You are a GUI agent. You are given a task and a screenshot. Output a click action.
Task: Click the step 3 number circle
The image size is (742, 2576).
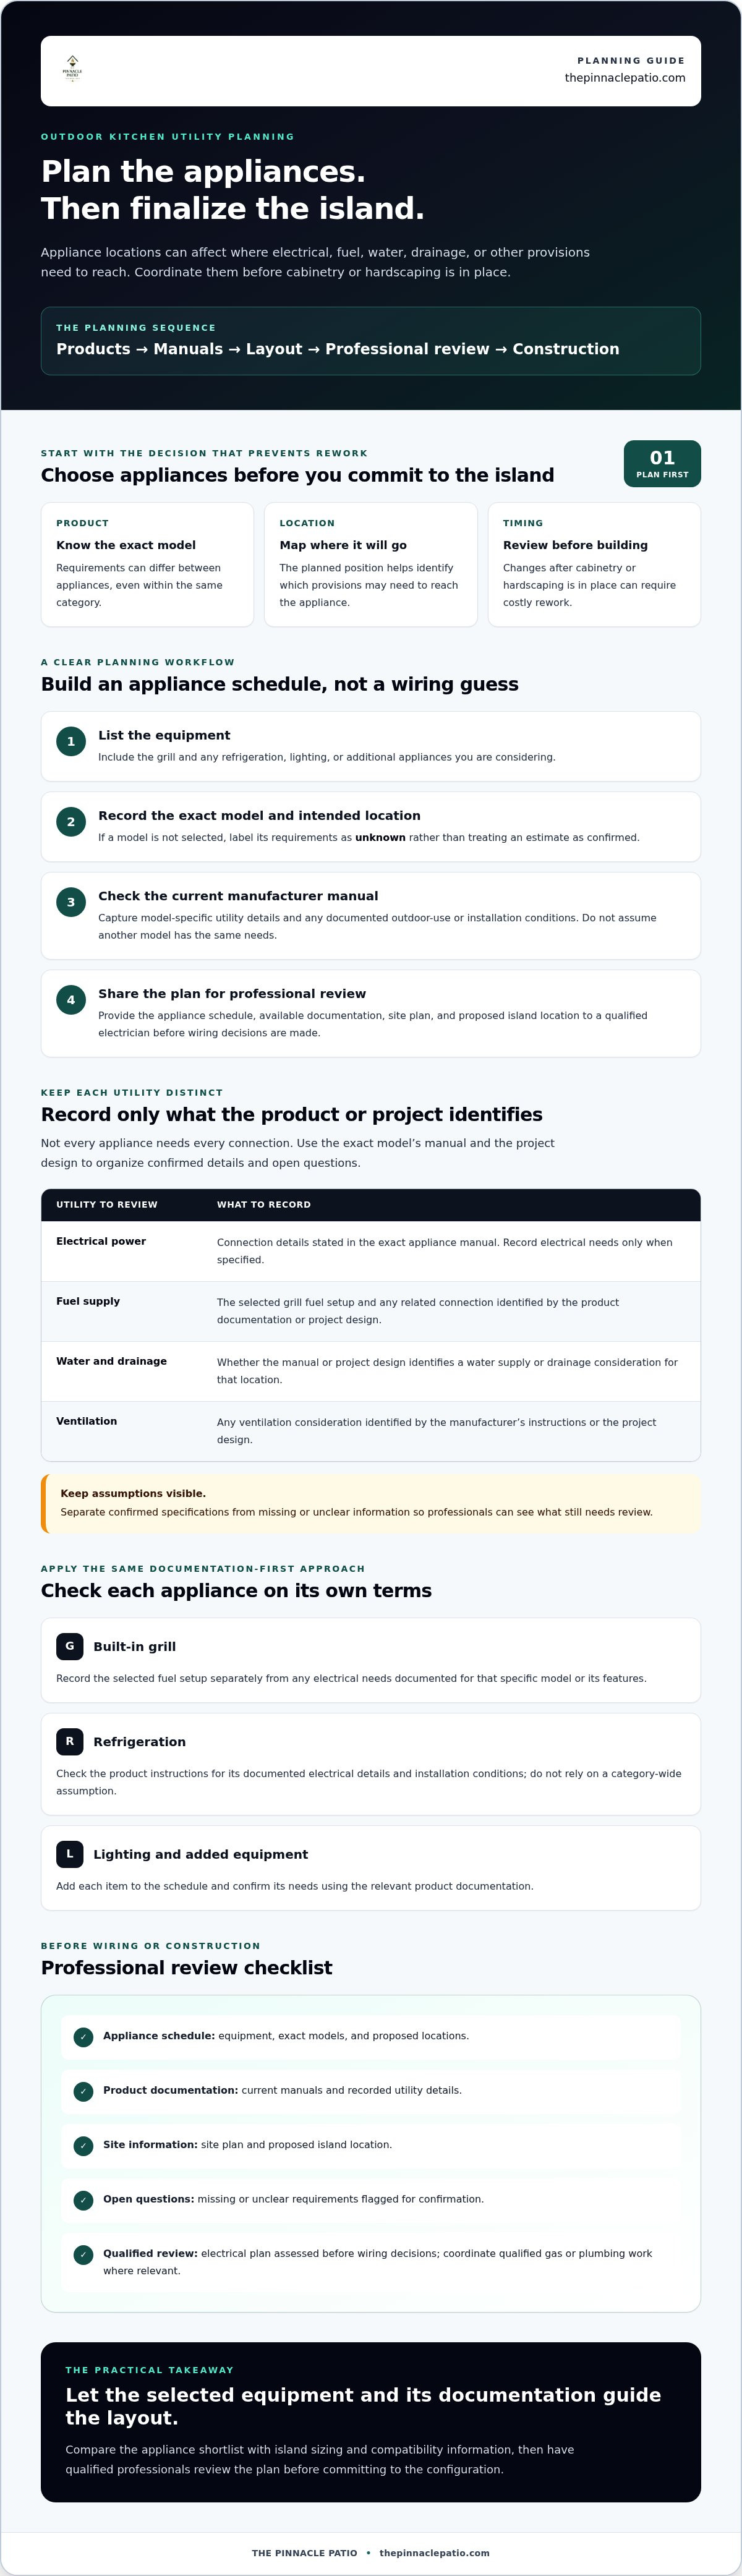(x=71, y=902)
